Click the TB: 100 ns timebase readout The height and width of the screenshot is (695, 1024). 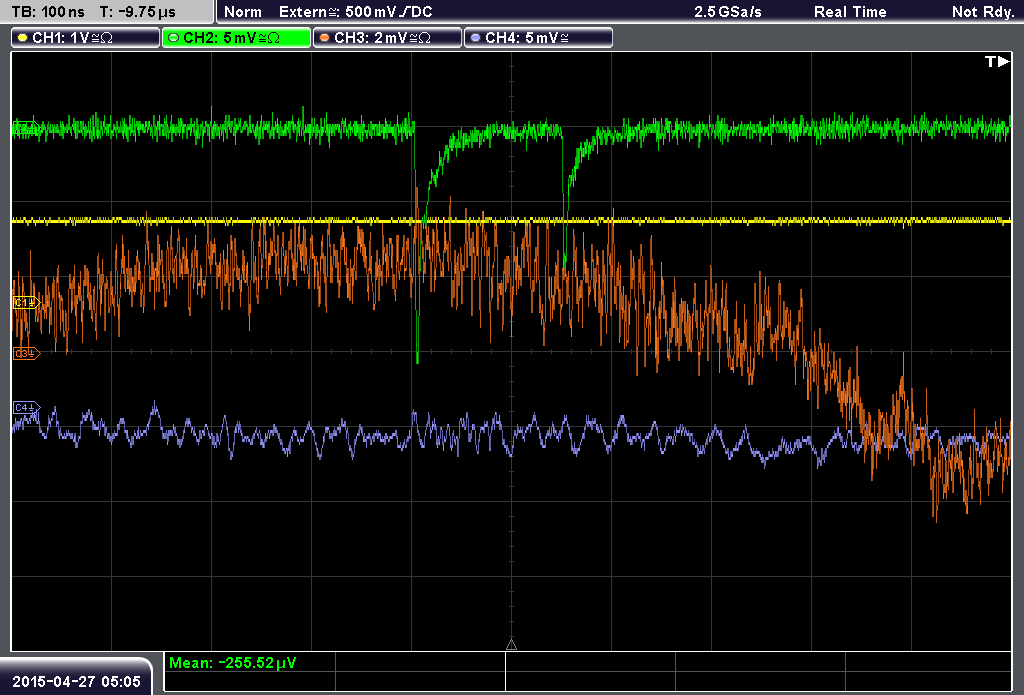point(48,12)
